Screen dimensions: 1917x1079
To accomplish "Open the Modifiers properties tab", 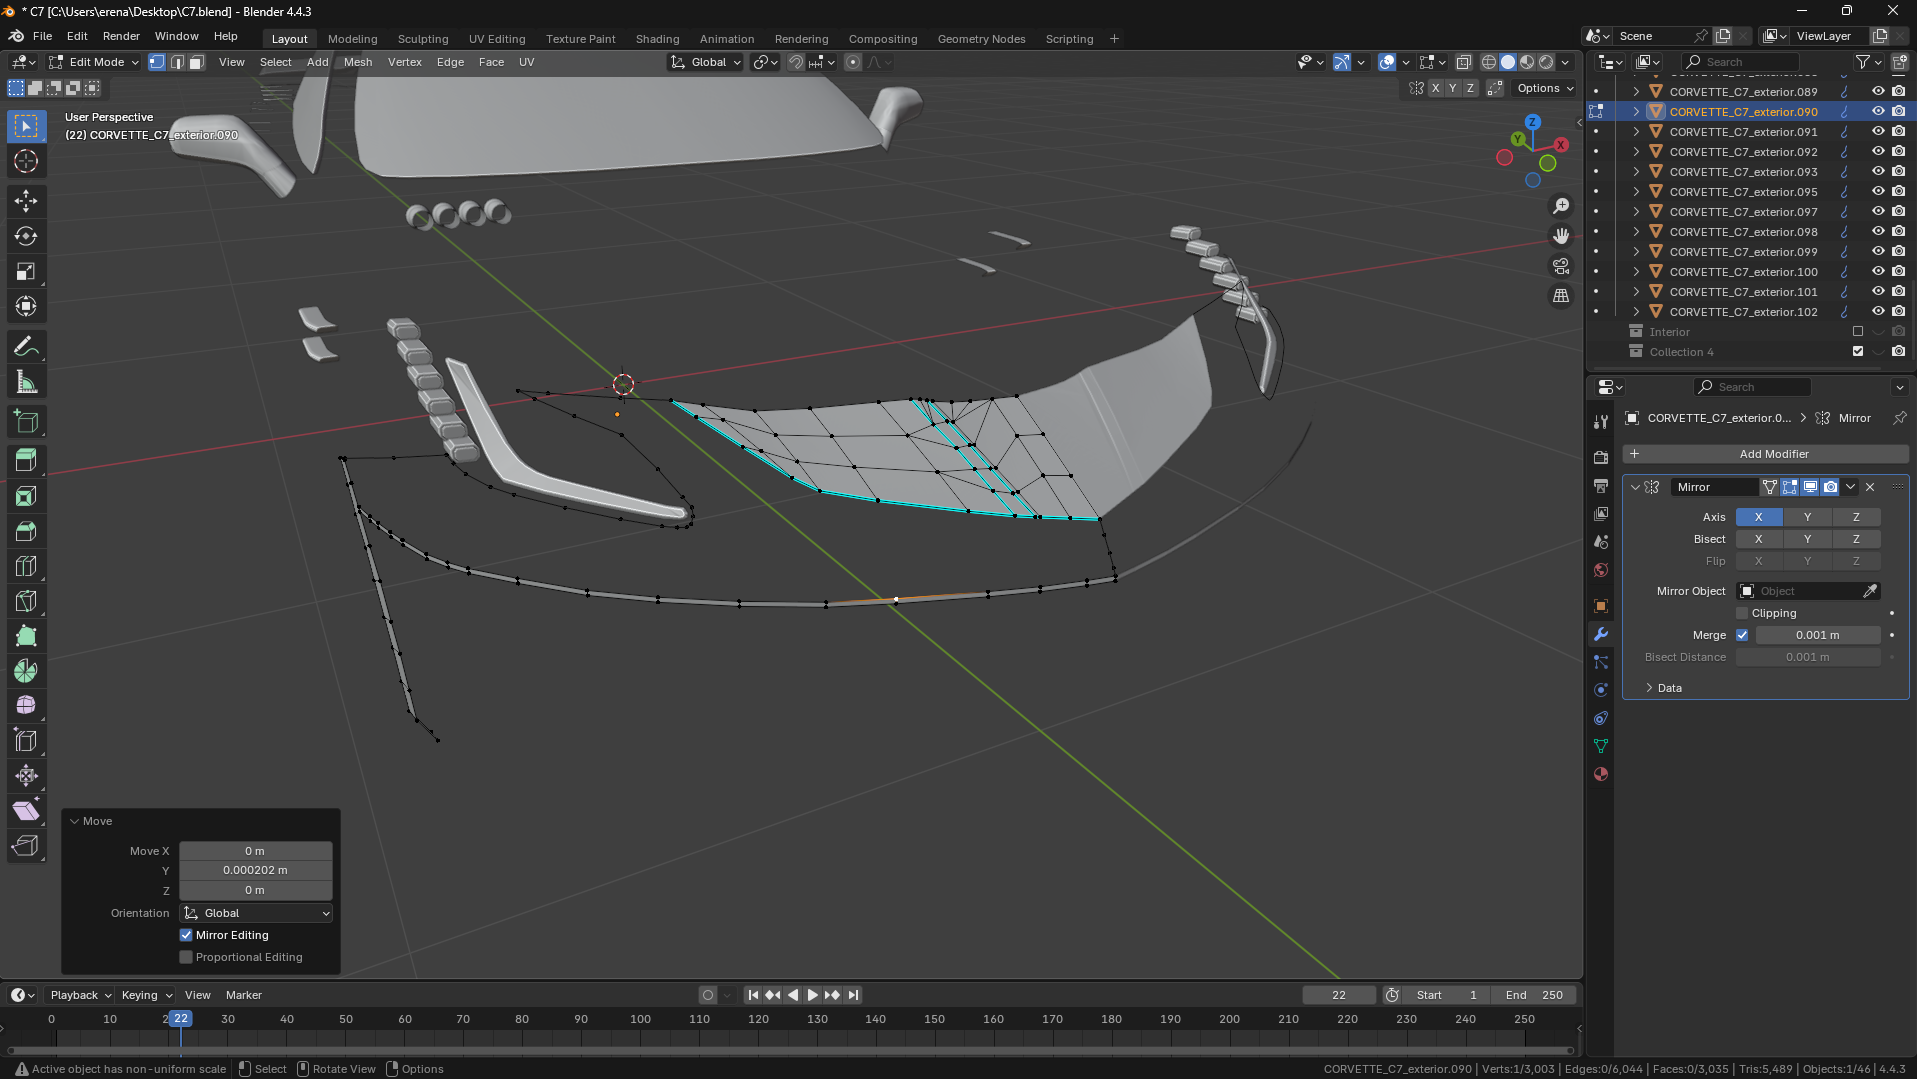I will (1601, 634).
